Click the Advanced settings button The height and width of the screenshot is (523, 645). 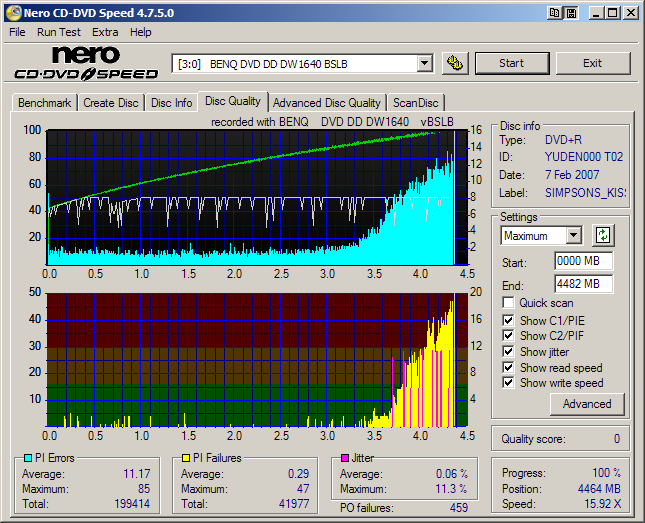[587, 404]
